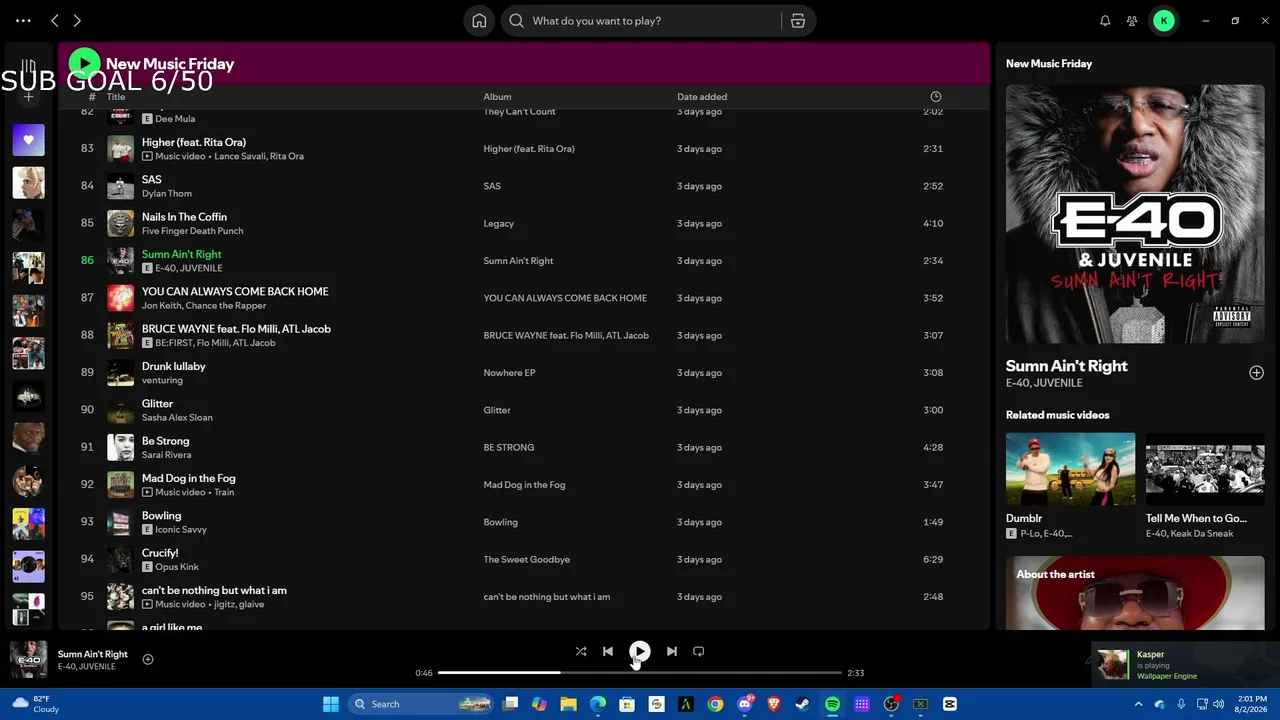Select the track Drunk lullaby
Viewport: 1280px width, 720px height.
pos(174,366)
